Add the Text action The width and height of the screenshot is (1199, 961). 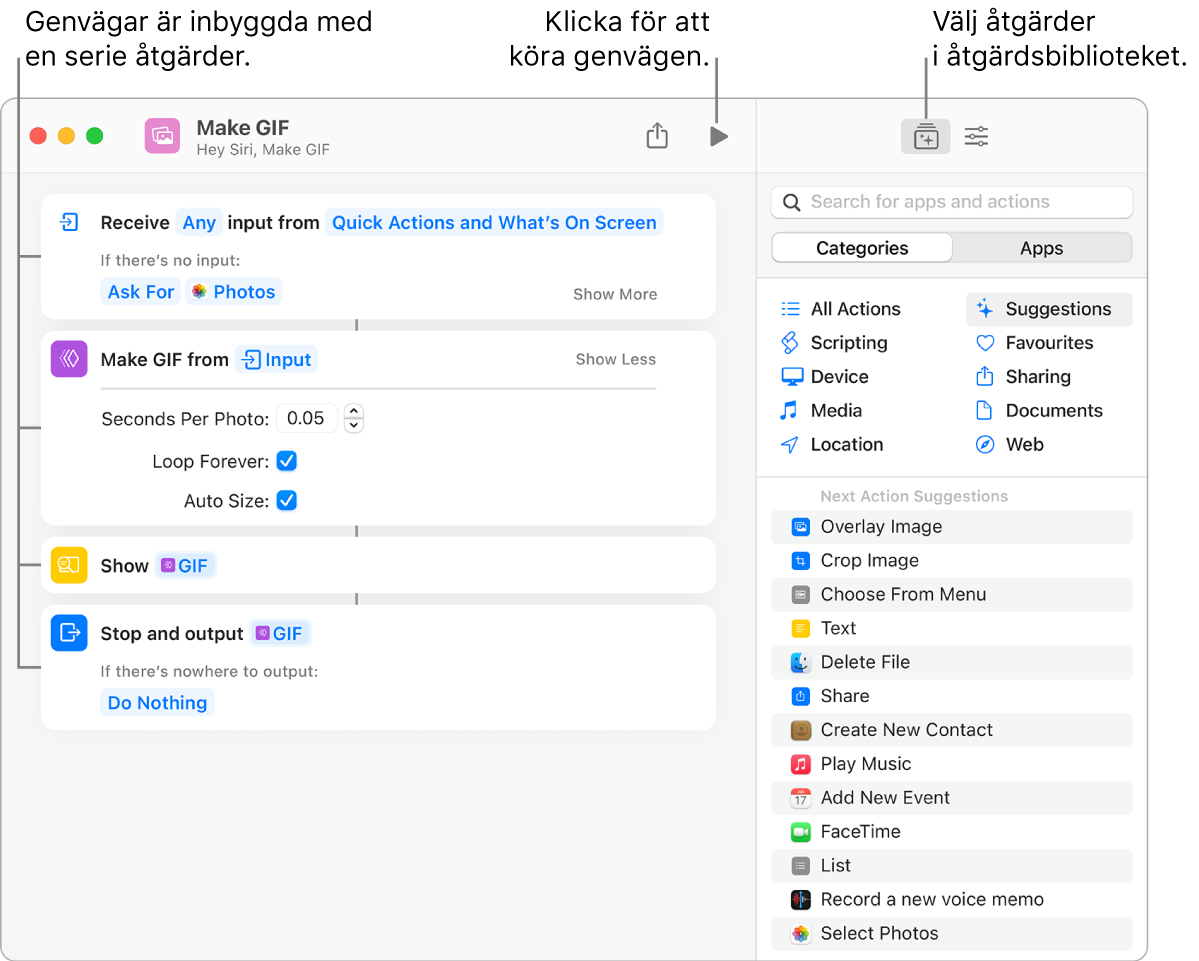click(951, 628)
